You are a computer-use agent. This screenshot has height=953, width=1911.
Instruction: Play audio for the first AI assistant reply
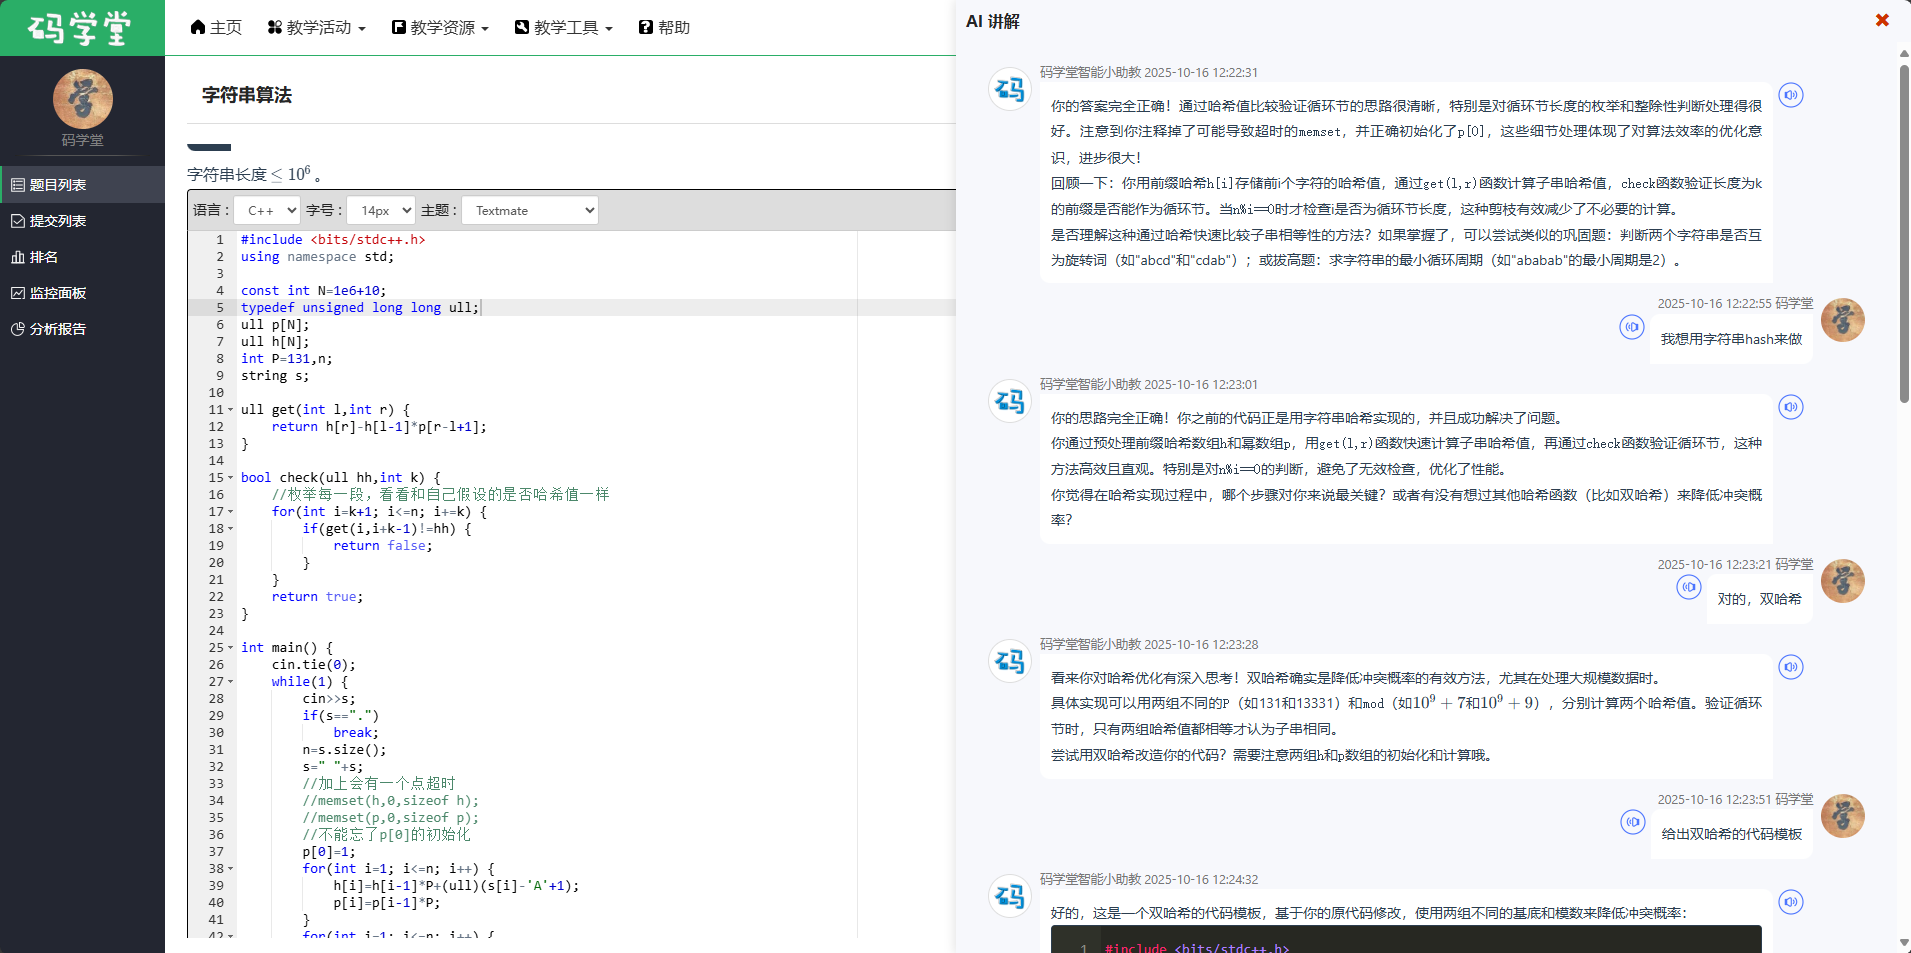click(1790, 95)
